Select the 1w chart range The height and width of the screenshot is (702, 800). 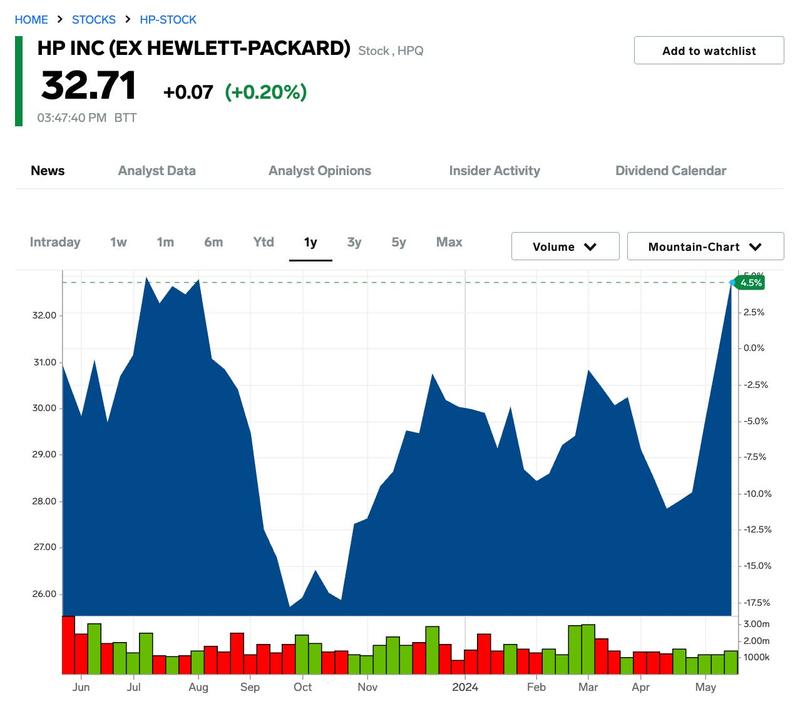[118, 242]
